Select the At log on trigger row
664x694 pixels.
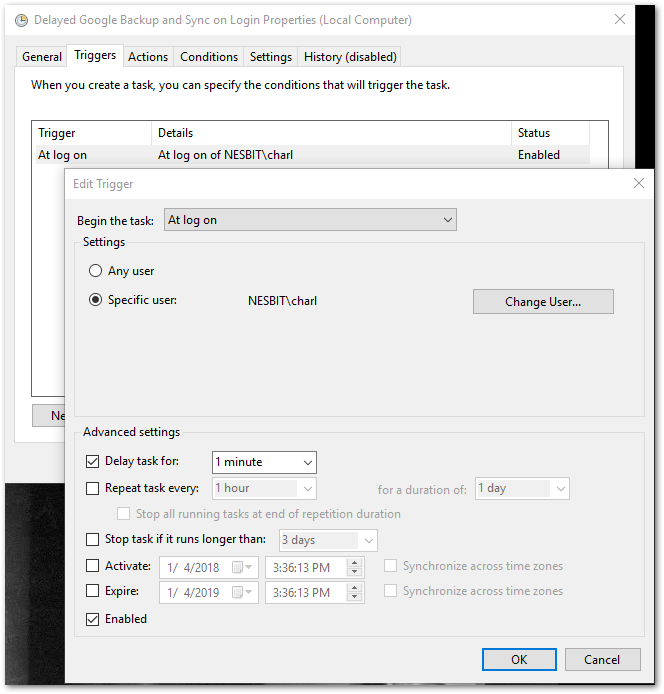click(x=313, y=155)
